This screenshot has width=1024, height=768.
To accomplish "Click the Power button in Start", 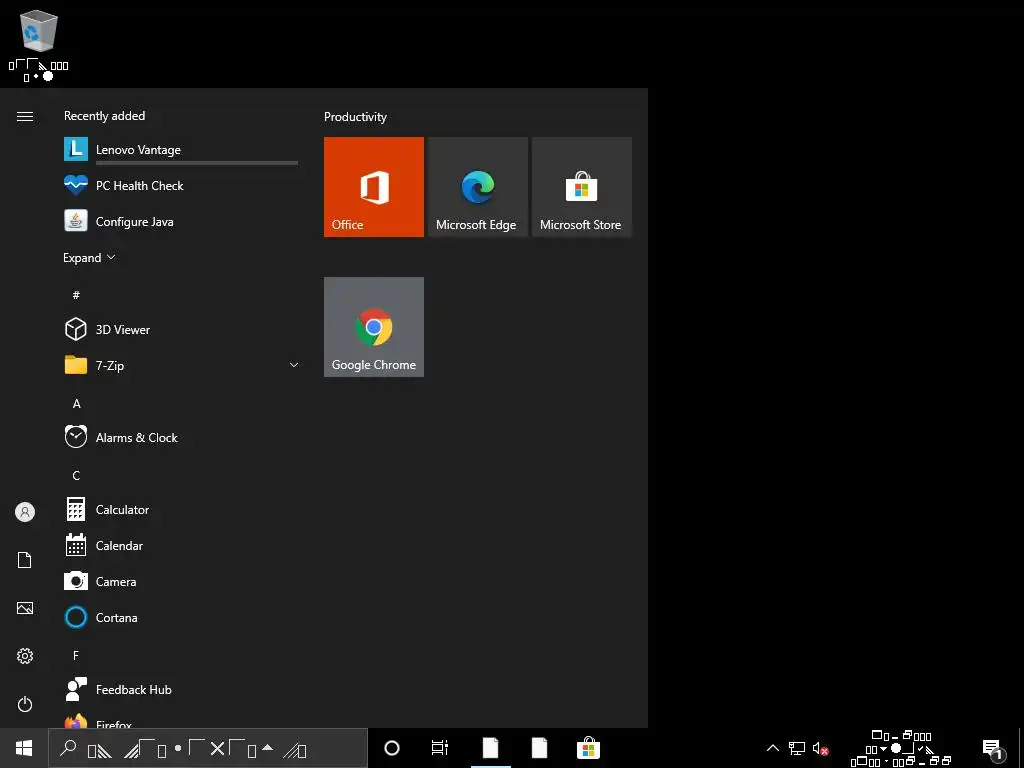I will [x=25, y=704].
